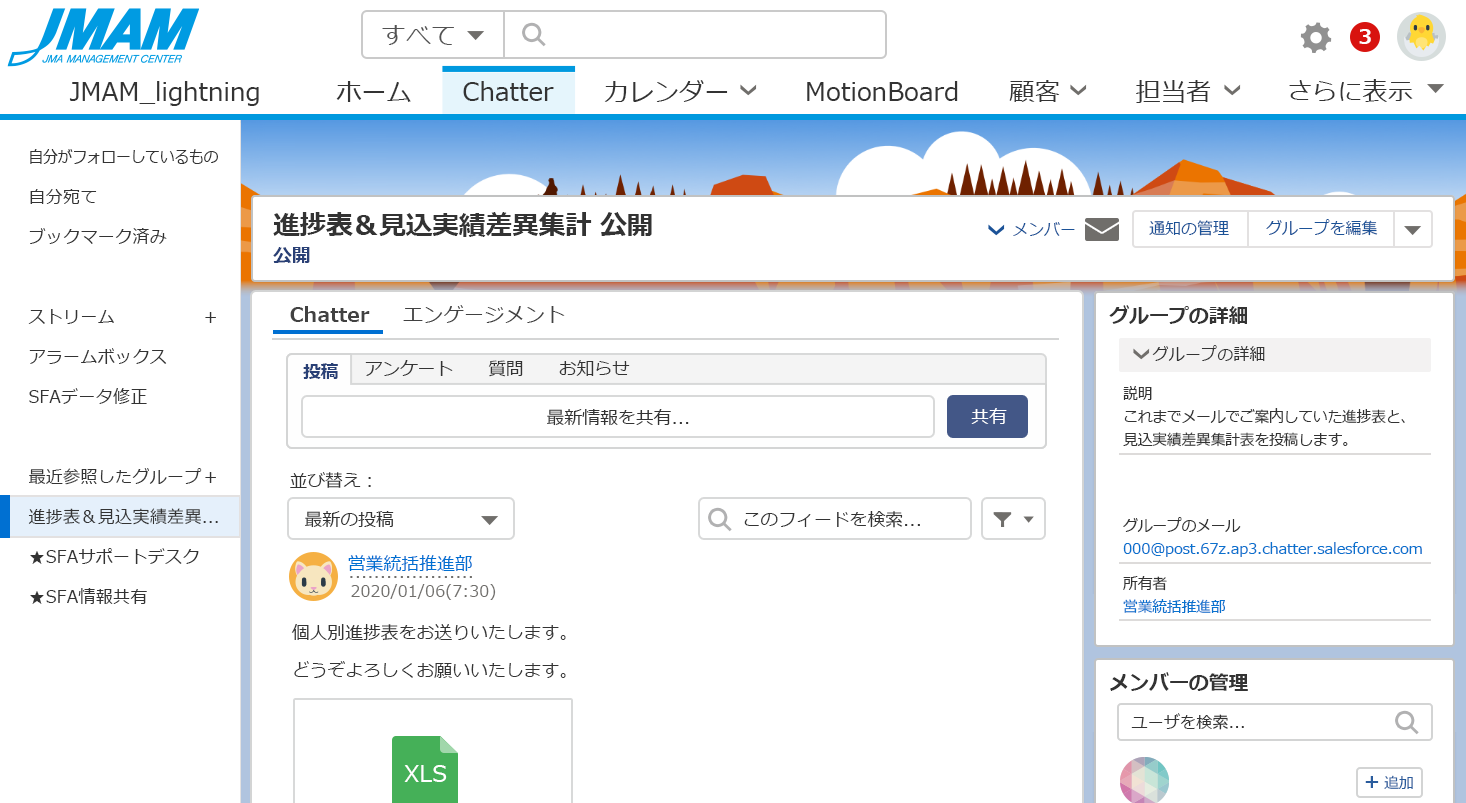
Task: Click the plus icon next to ストリーム
Action: click(x=210, y=317)
